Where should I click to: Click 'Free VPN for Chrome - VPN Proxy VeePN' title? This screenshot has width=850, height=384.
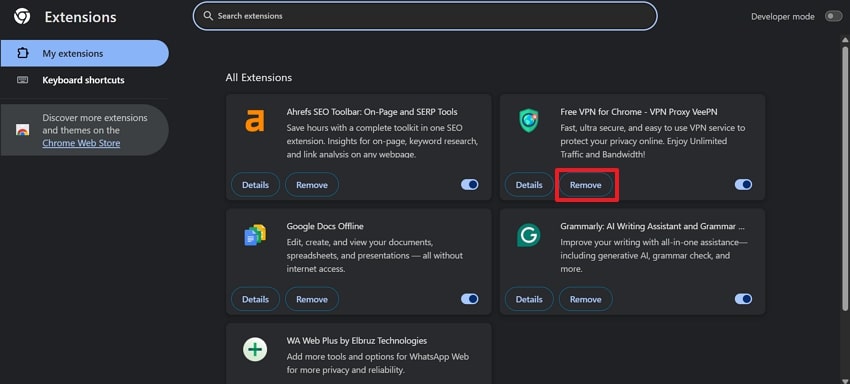tap(639, 112)
